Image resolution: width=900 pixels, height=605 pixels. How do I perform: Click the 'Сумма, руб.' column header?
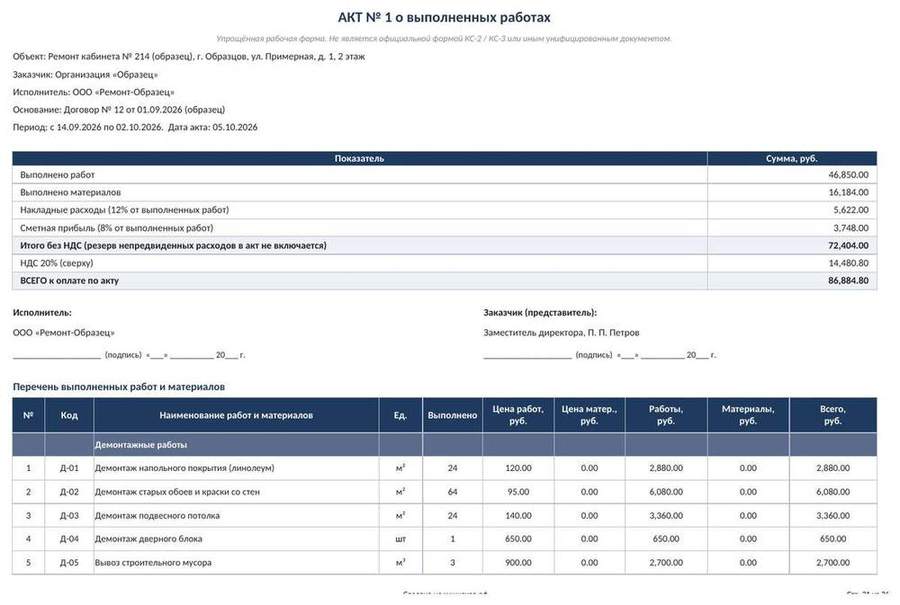click(x=792, y=158)
